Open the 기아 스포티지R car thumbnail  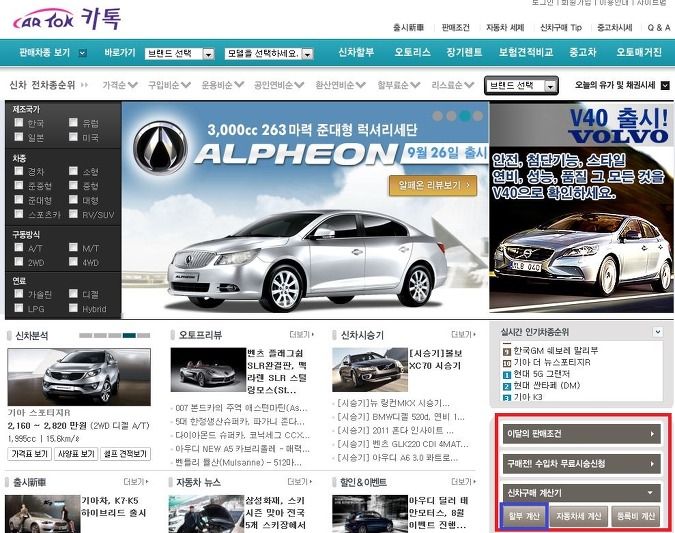(x=79, y=377)
